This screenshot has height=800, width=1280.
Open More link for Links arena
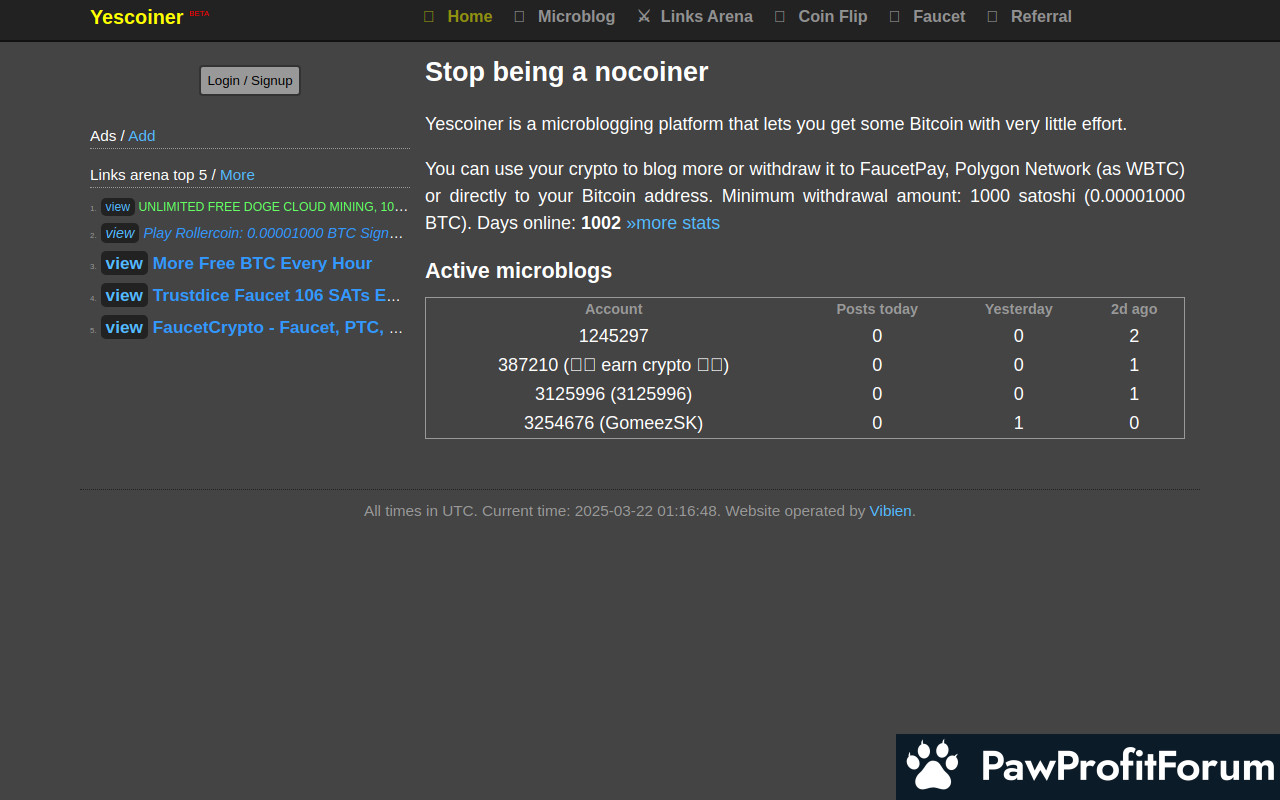[x=237, y=174]
